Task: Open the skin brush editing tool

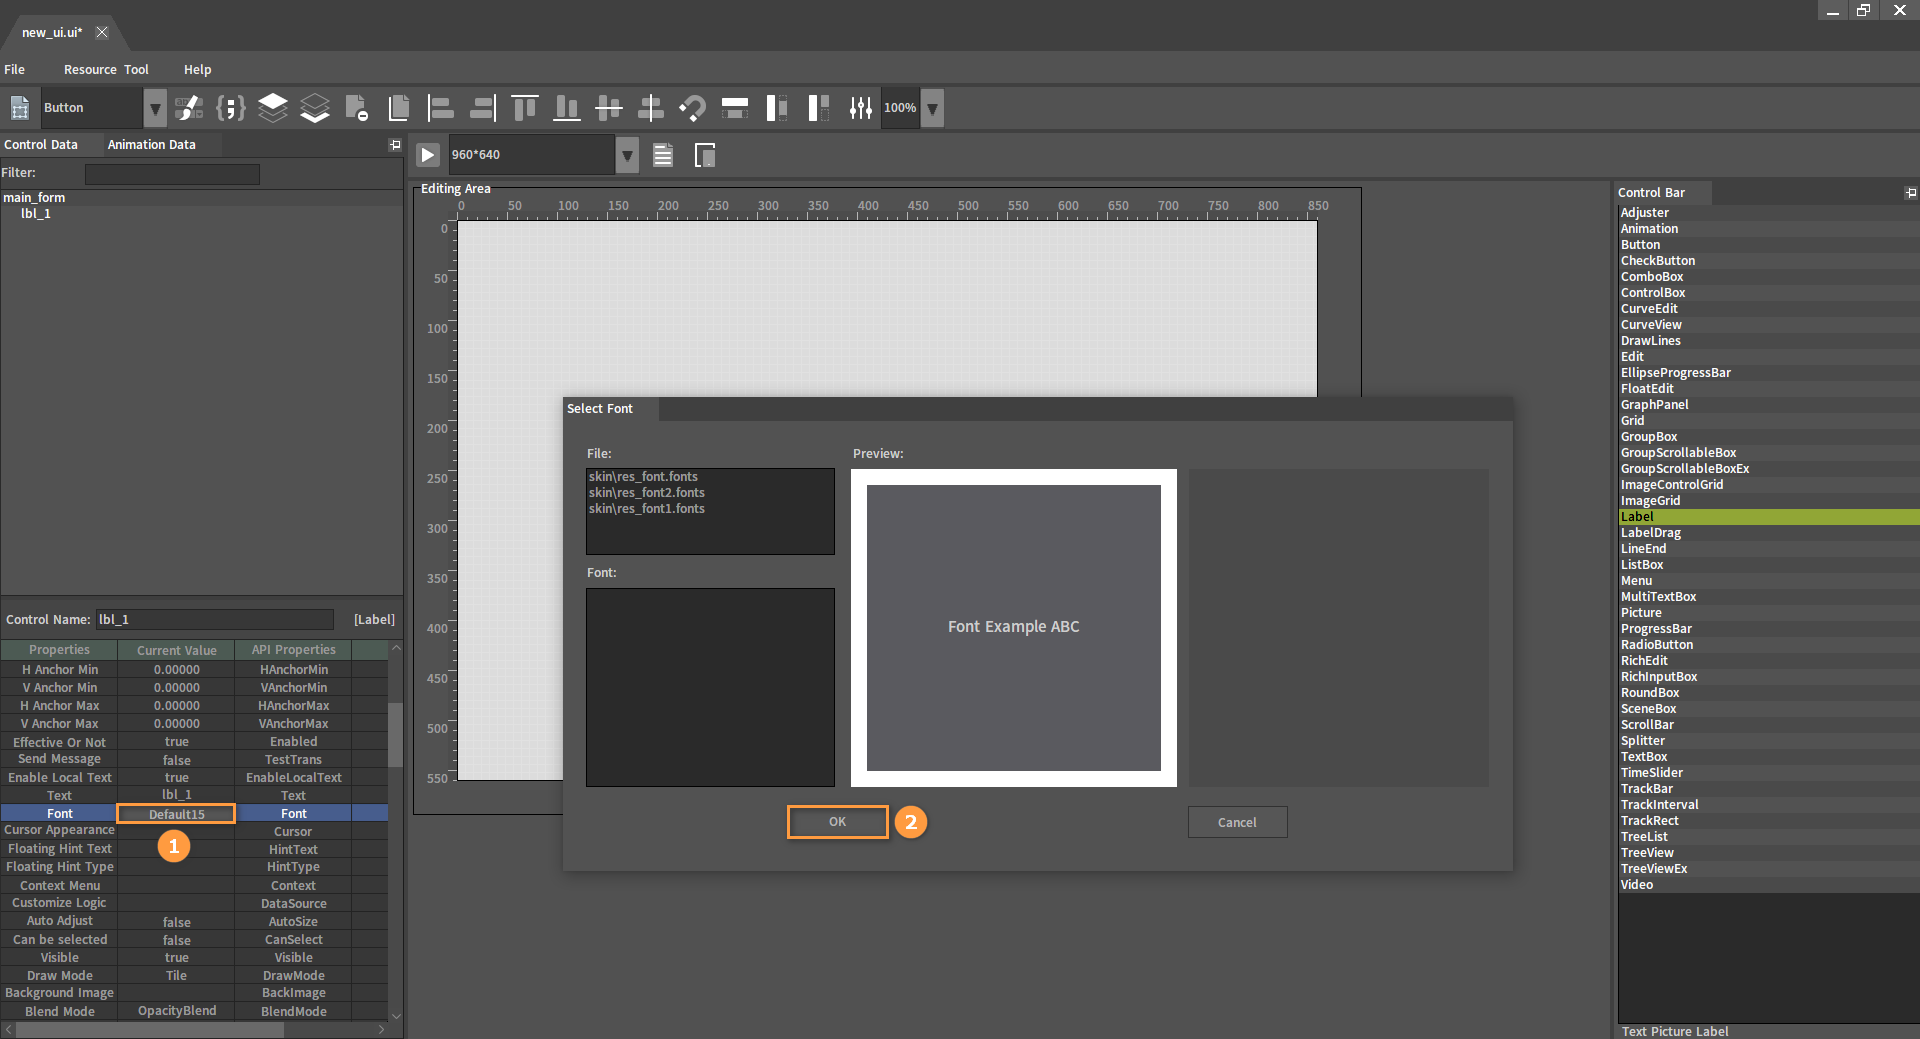Action: [x=189, y=108]
